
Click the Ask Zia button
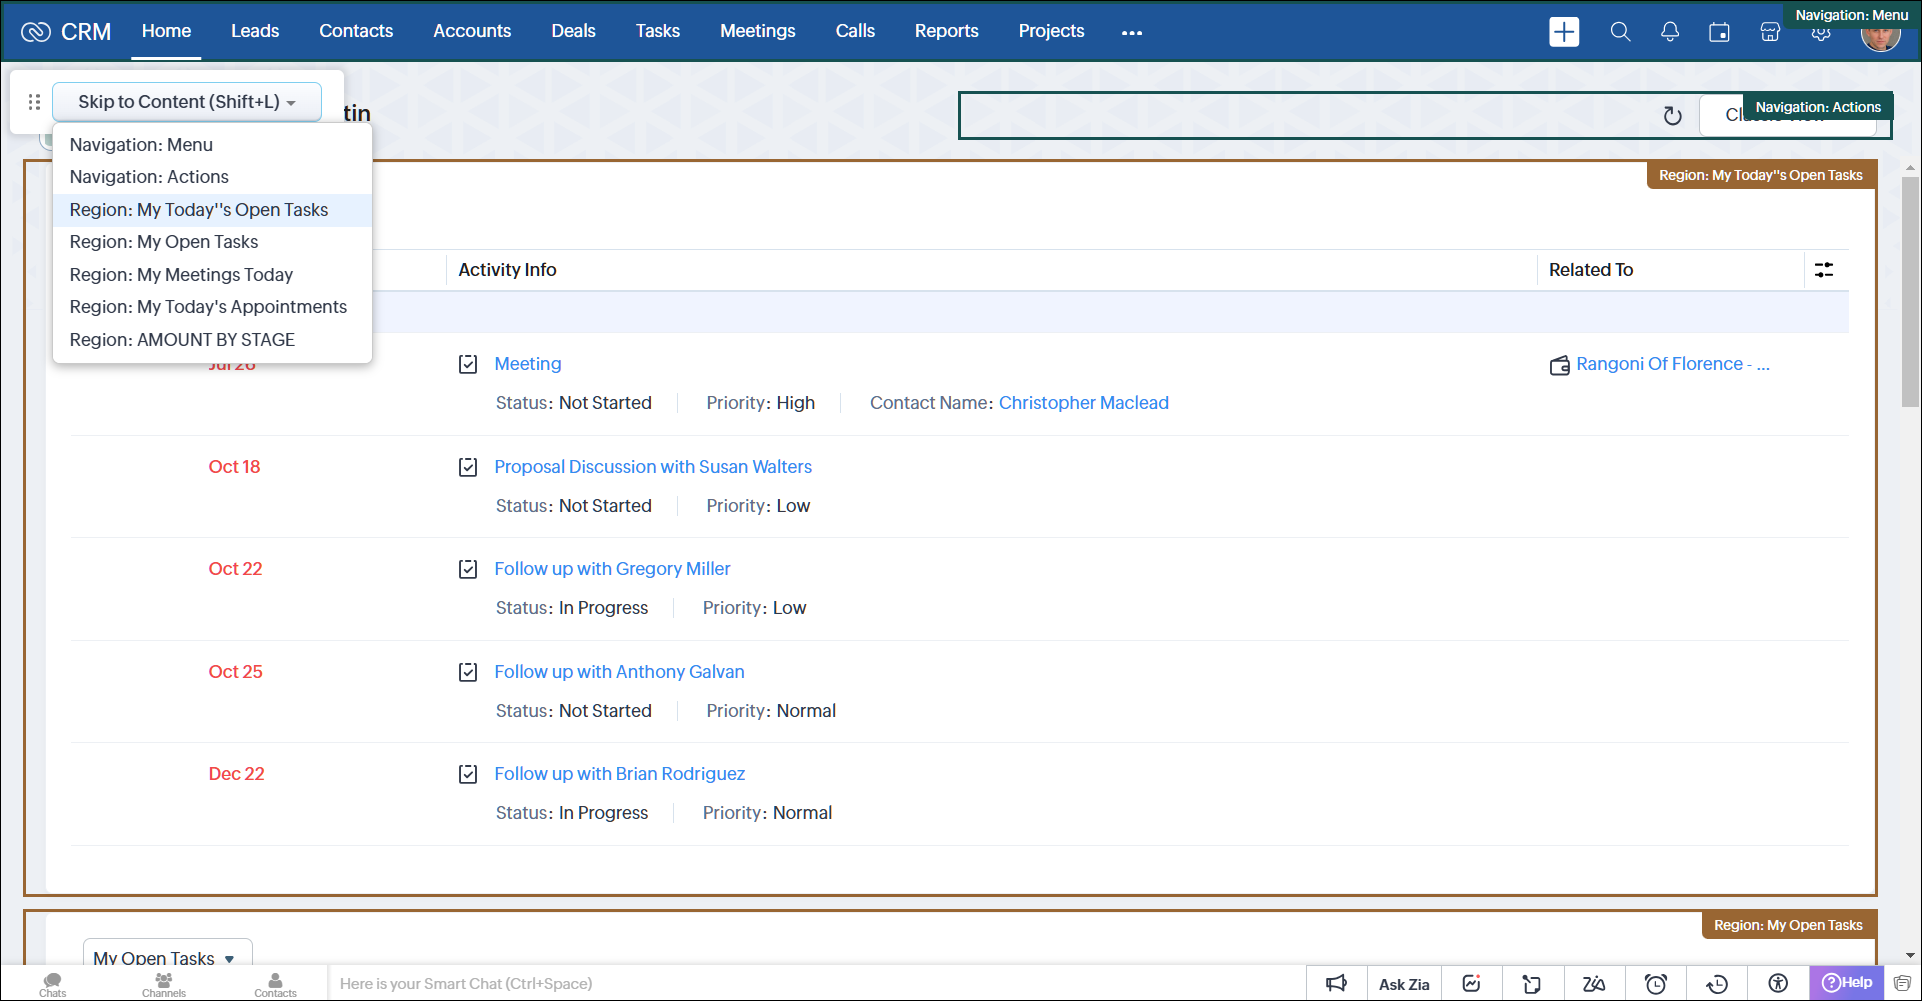coord(1404,984)
